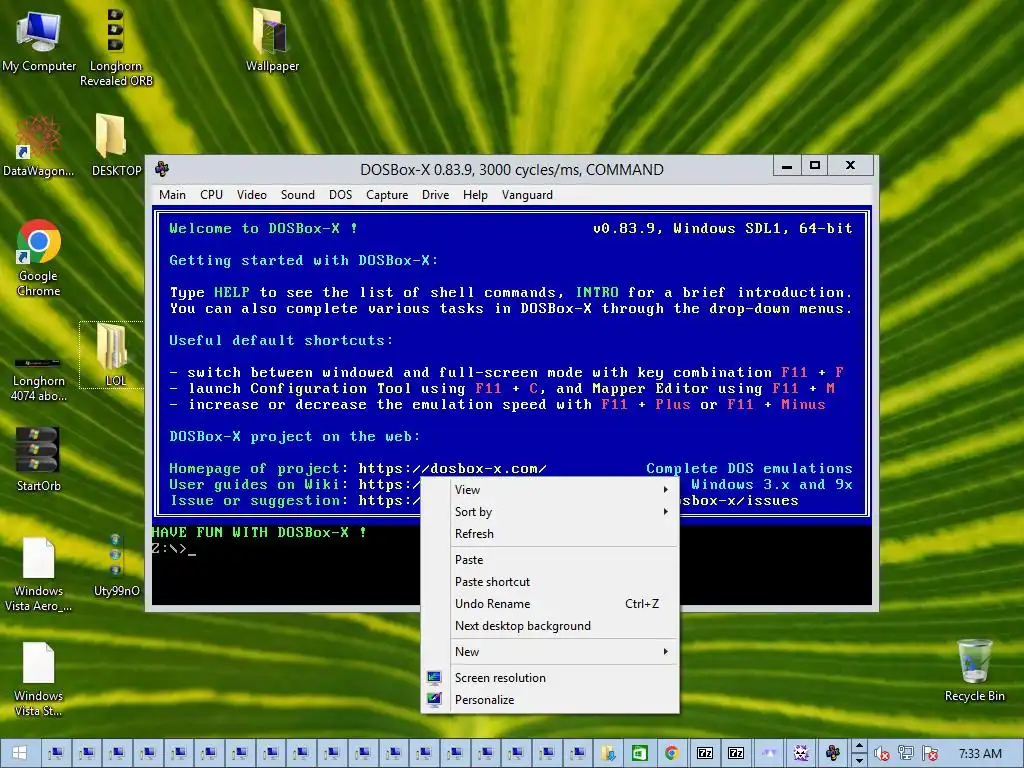Click the muted volume tray icon

pos(882,754)
